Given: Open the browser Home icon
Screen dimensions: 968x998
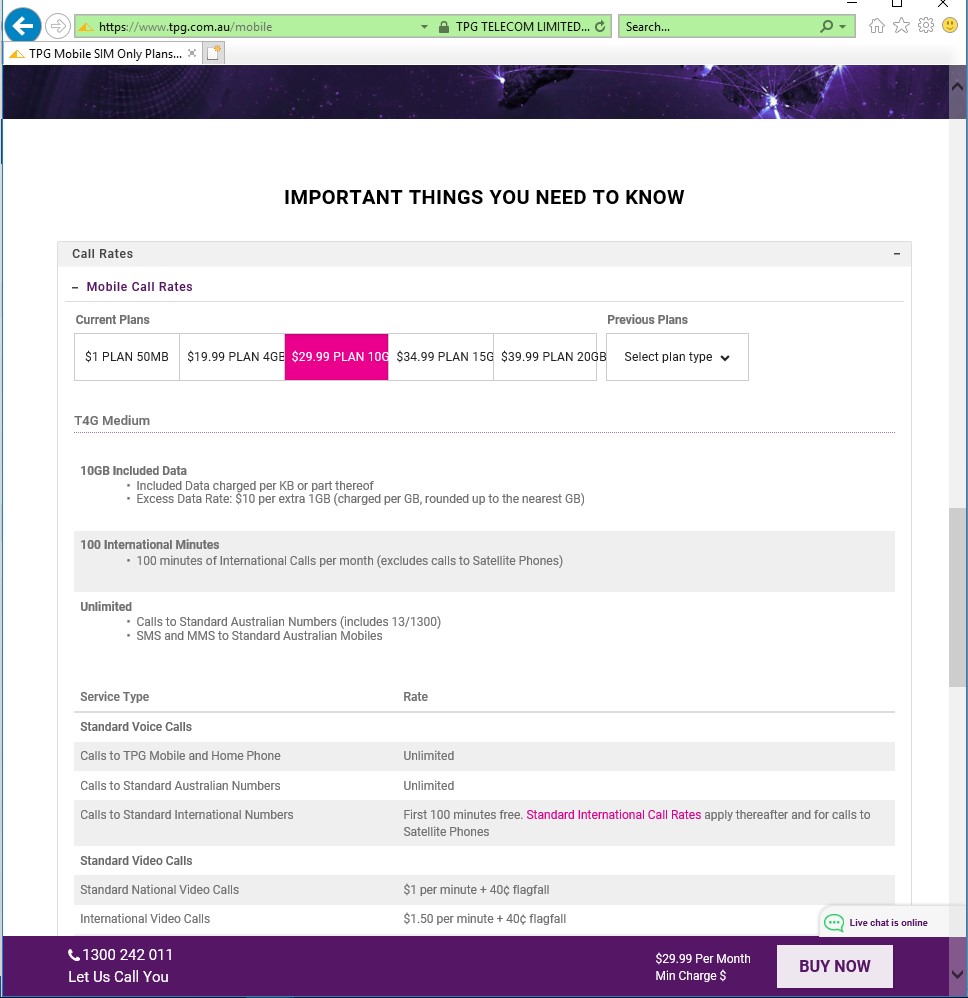Looking at the screenshot, I should pos(877,26).
